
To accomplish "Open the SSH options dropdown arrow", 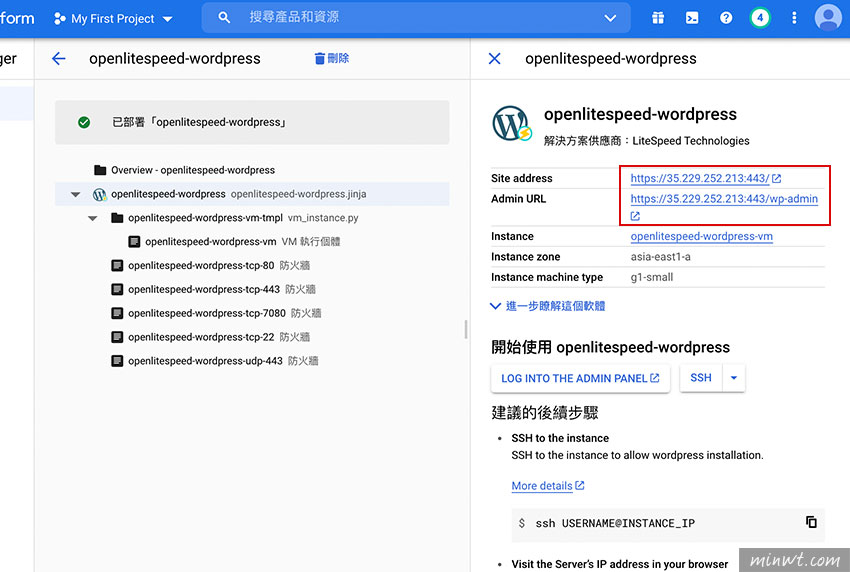I will click(734, 378).
